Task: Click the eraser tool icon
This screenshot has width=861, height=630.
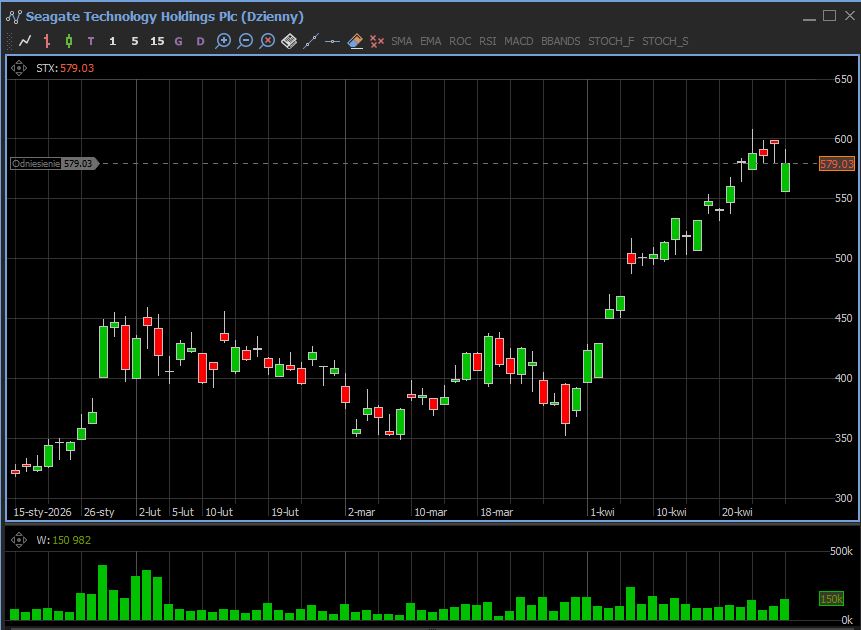Action: [355, 41]
